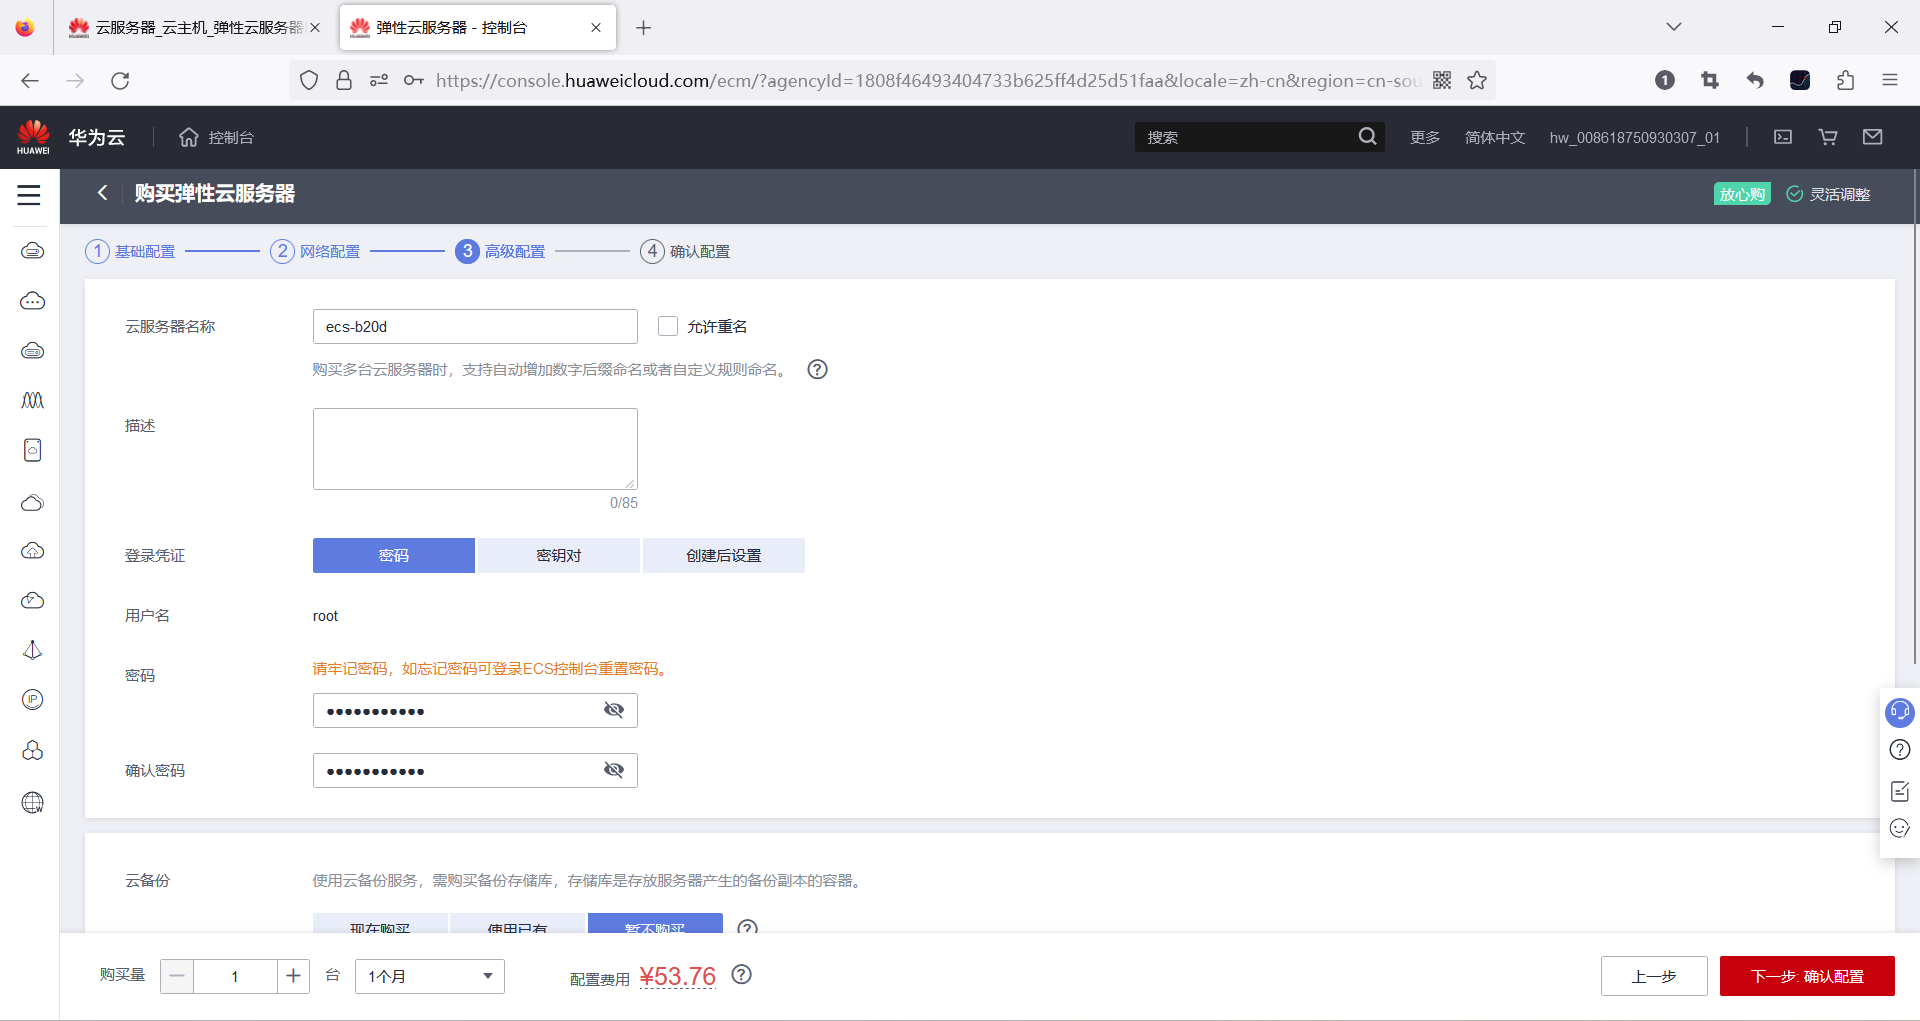Click the 密码 input field
This screenshot has width=1920, height=1021.
[475, 710]
